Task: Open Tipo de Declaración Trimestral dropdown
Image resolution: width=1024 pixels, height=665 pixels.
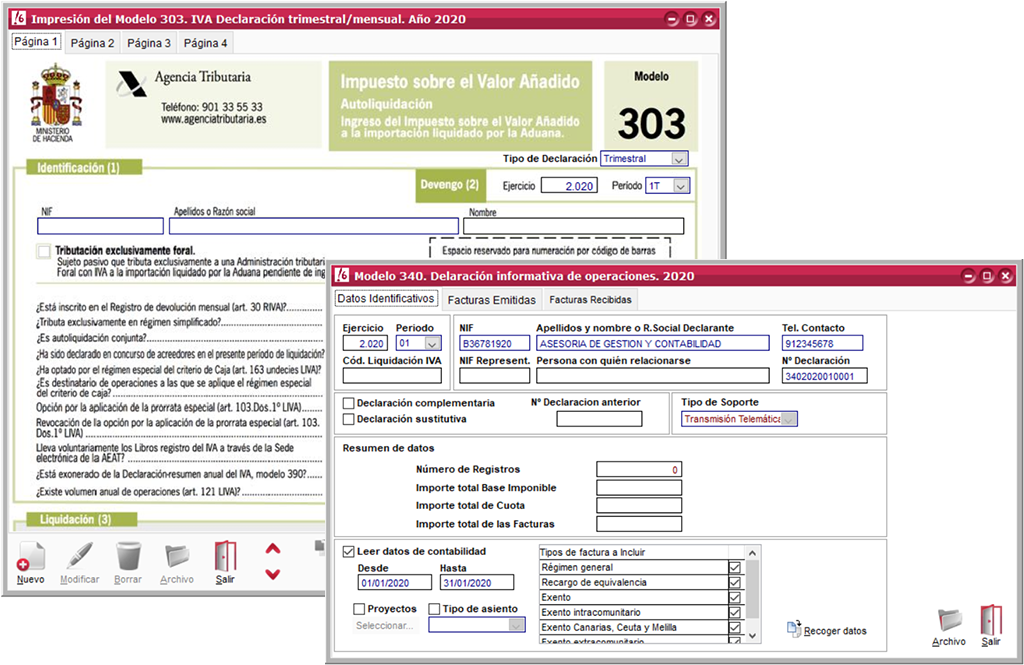Action: coord(679,159)
